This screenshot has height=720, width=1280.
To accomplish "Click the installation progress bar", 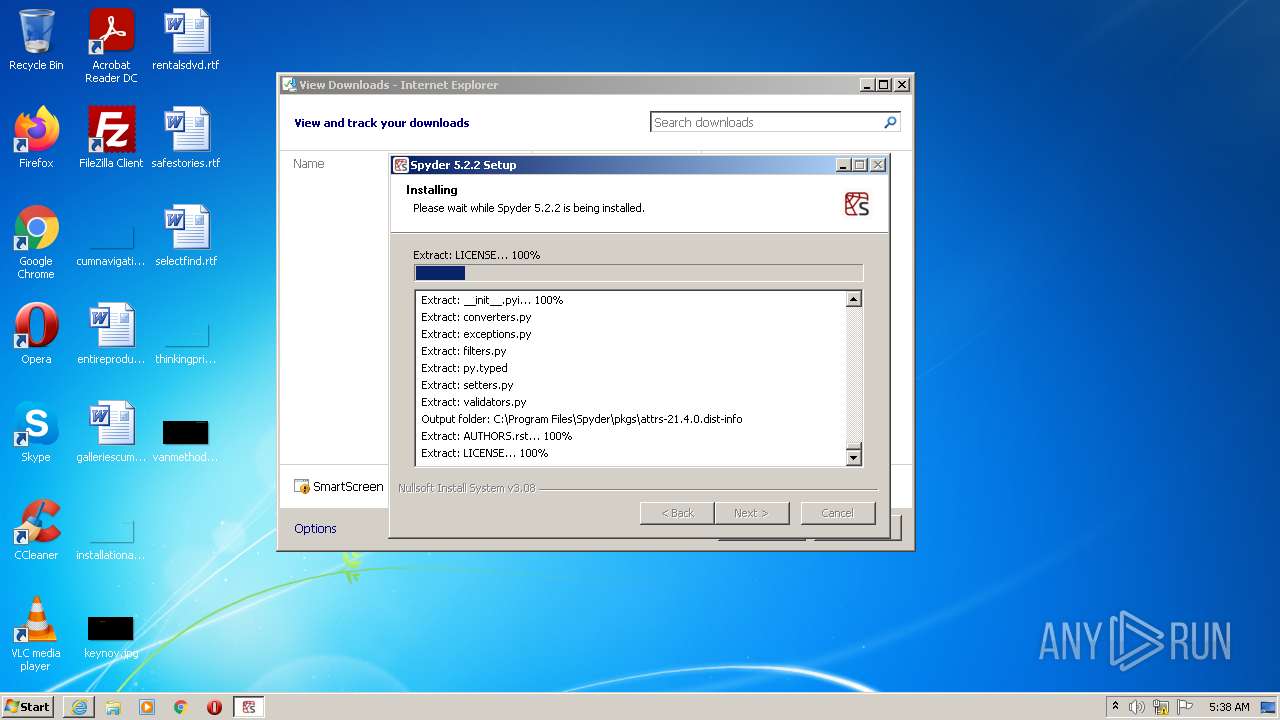I will 638,273.
